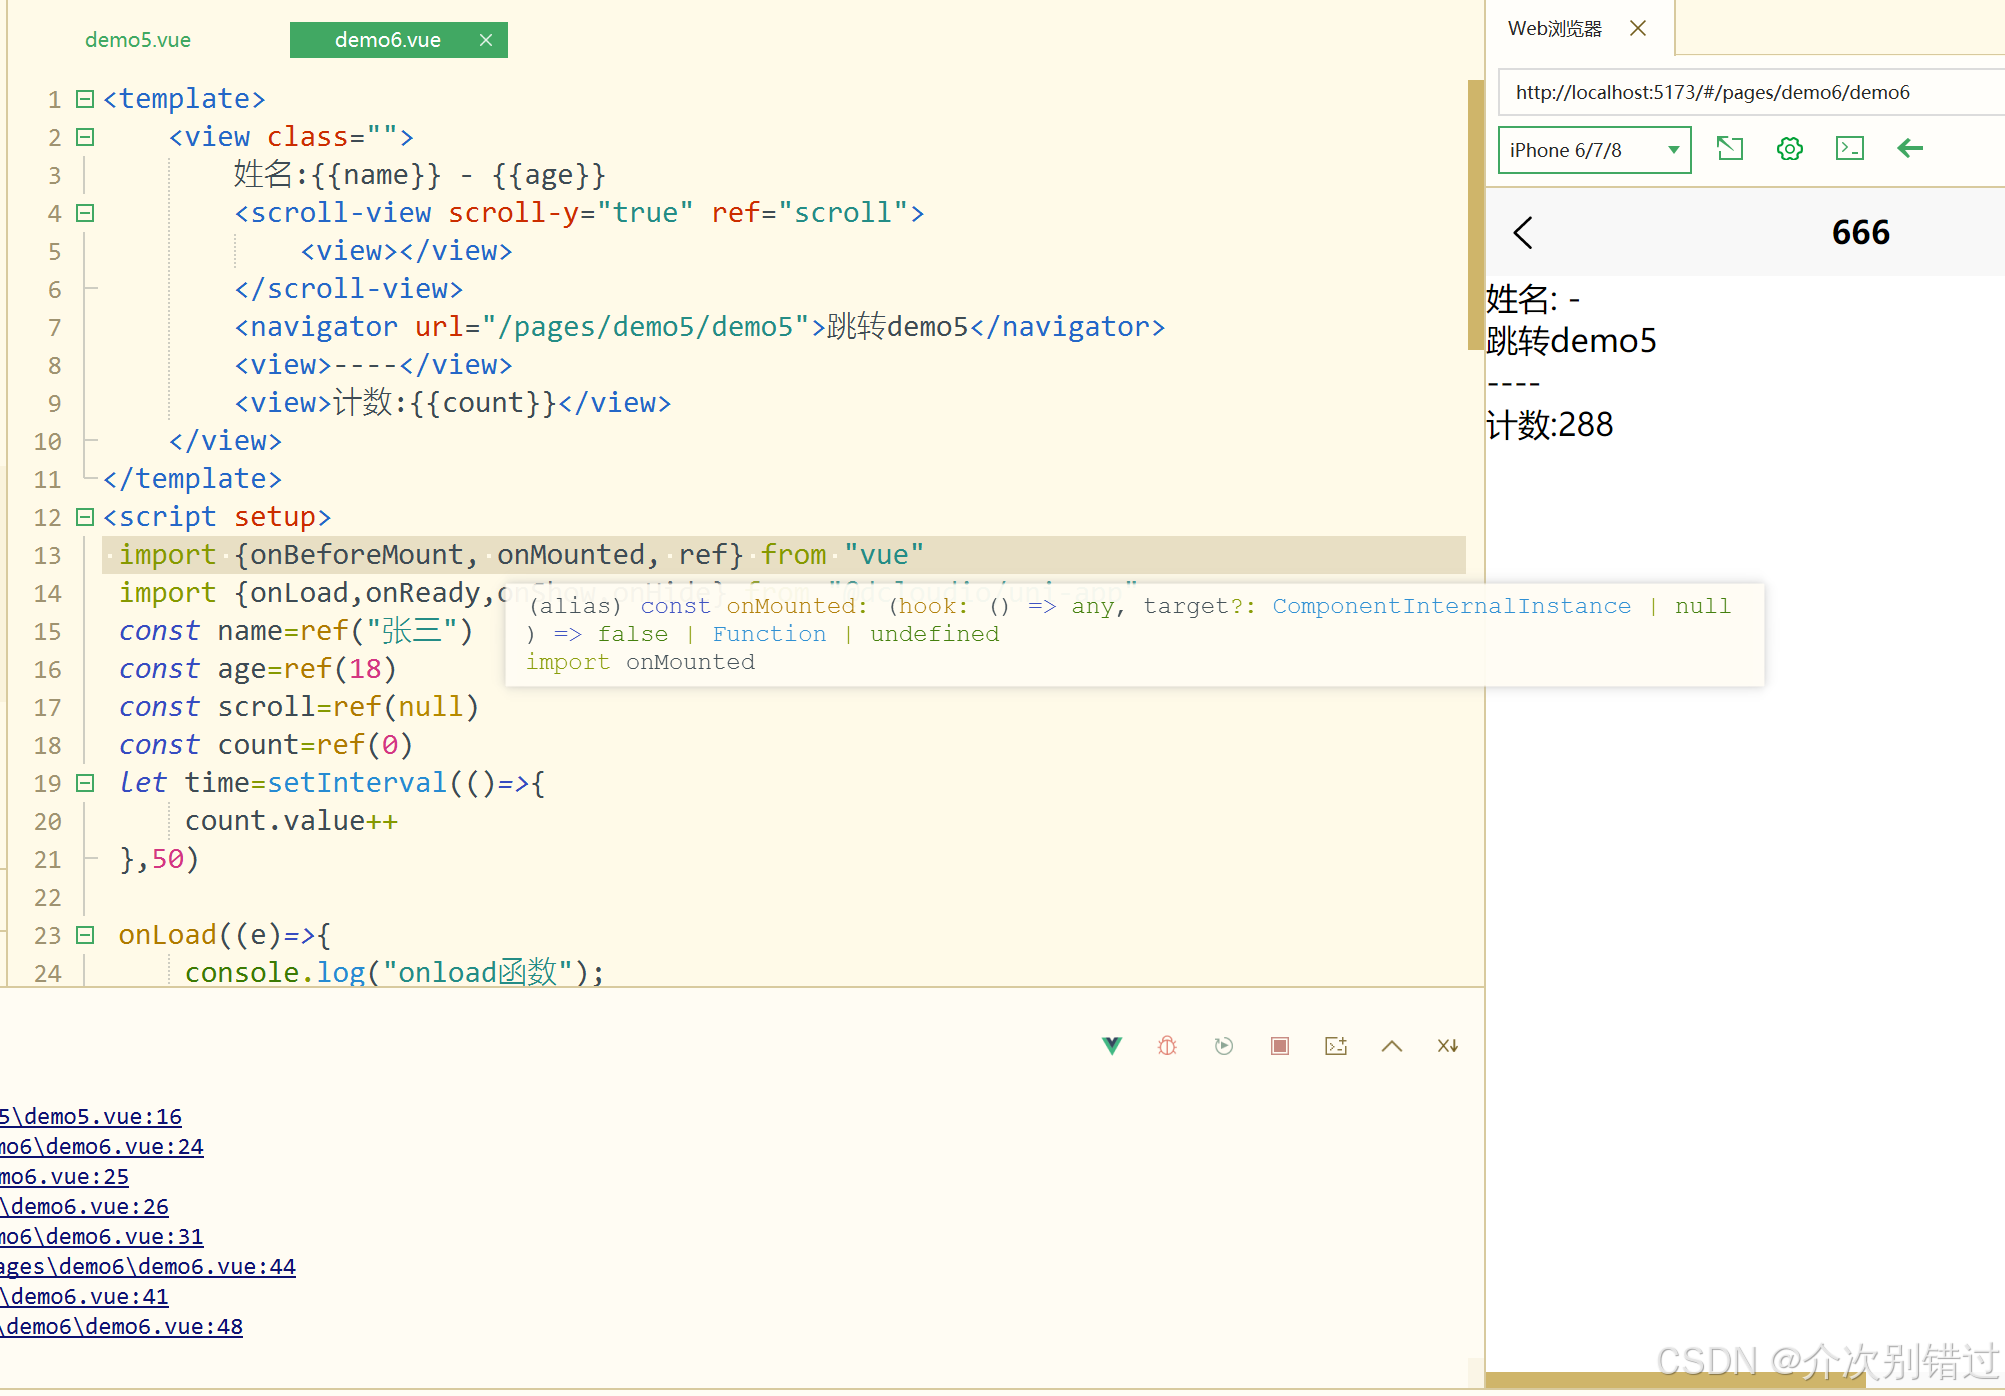Open a new terminal from console toolbar
Screen dimensions: 2005x1396
pyautogui.click(x=1336, y=1046)
